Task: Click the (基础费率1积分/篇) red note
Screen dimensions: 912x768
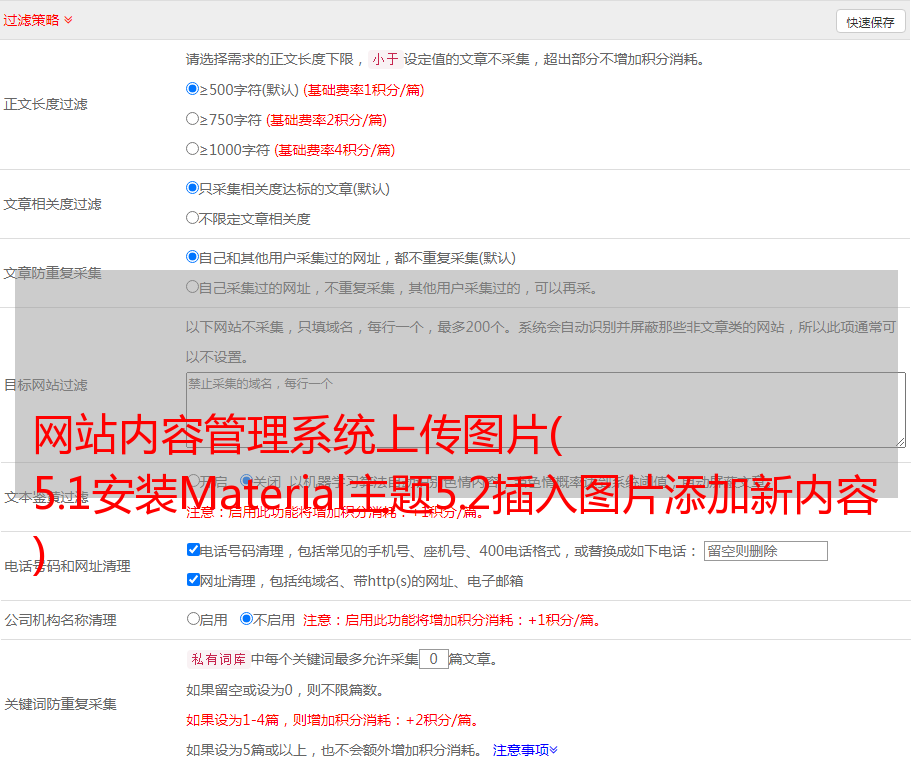Action: (x=364, y=90)
